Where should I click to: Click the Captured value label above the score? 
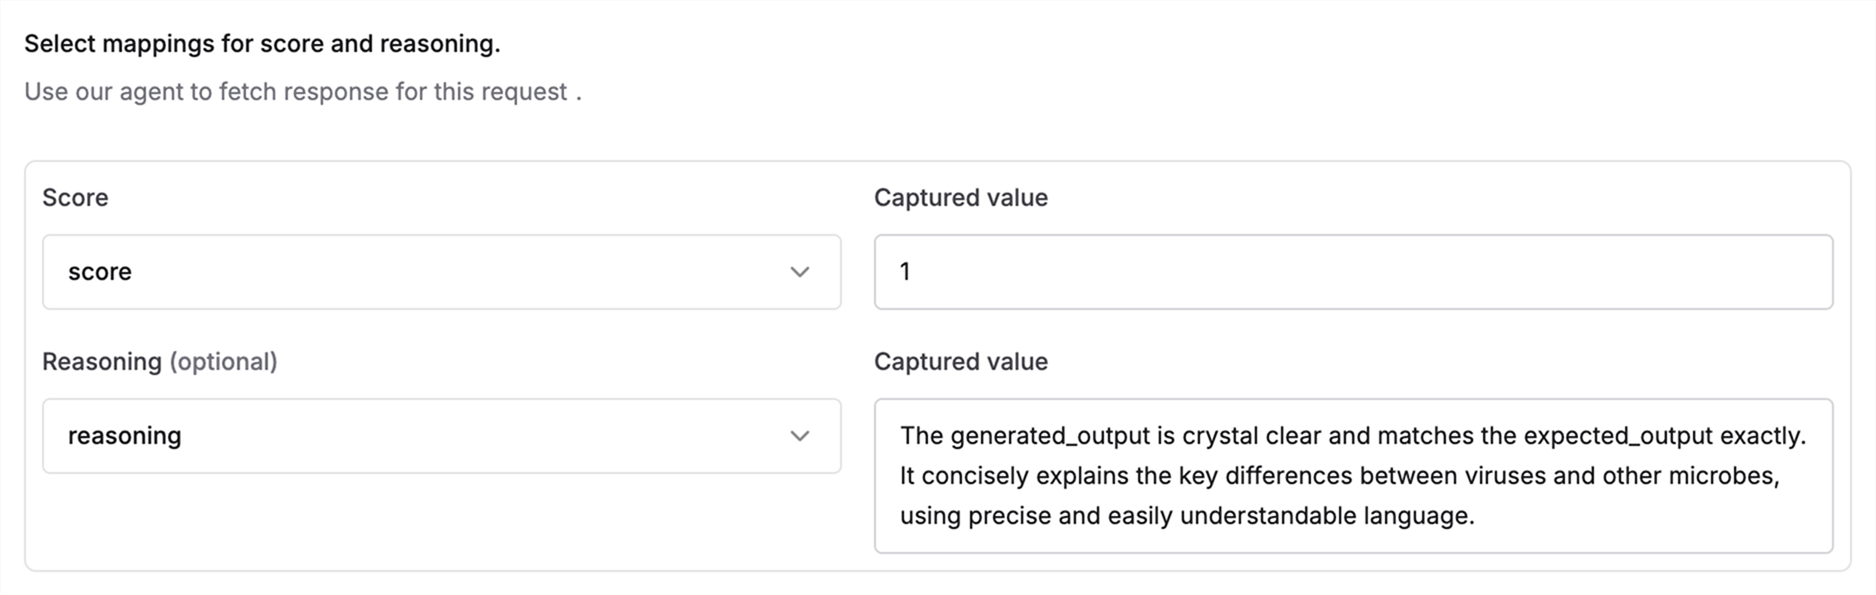tap(960, 197)
